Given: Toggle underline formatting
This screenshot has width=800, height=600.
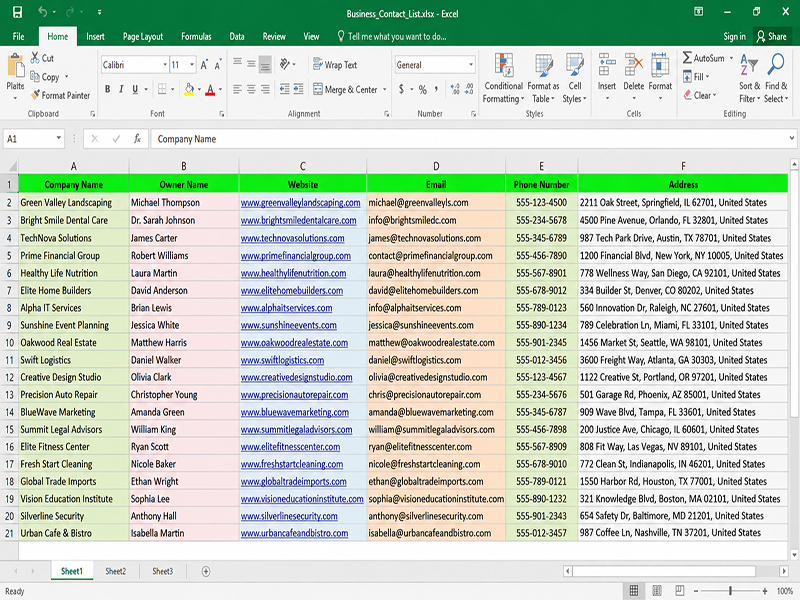Looking at the screenshot, I should 135,89.
